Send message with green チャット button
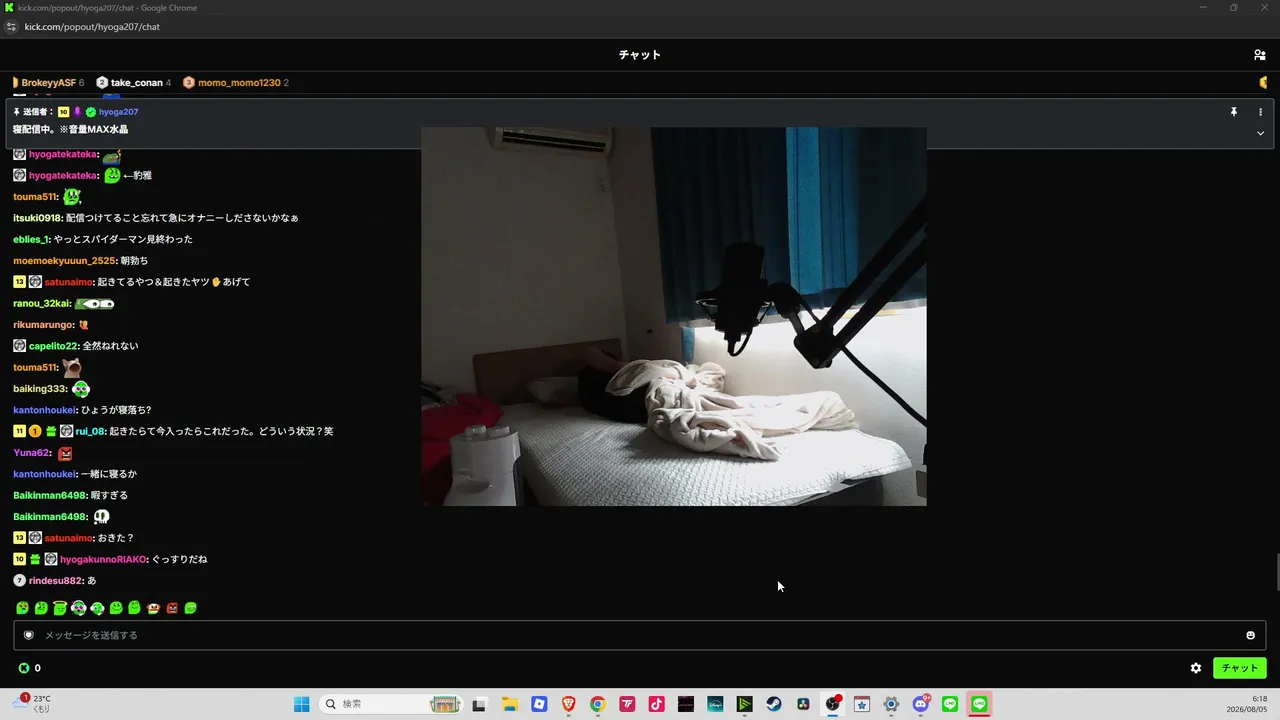The image size is (1280, 720). (x=1239, y=668)
